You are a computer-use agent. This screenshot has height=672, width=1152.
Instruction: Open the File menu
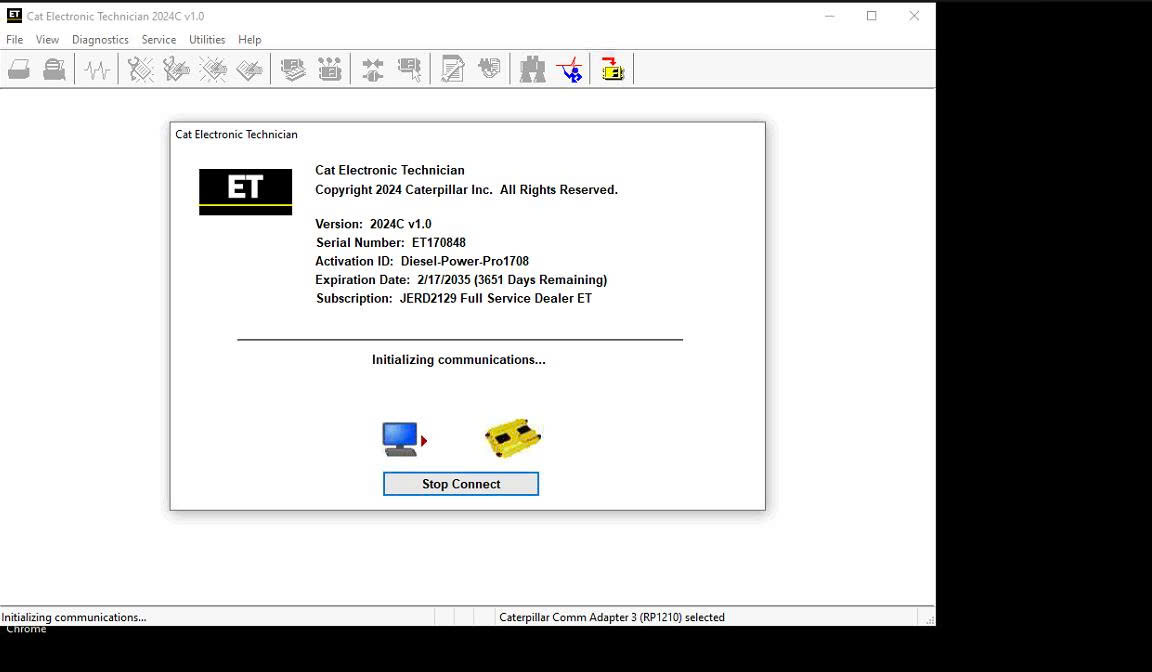[x=15, y=40]
